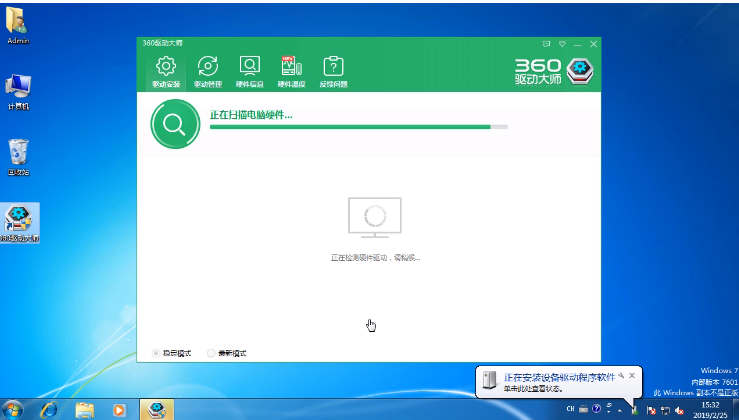Select the 最新模式 (latest mode) radio button
The width and height of the screenshot is (739, 420).
click(211, 352)
